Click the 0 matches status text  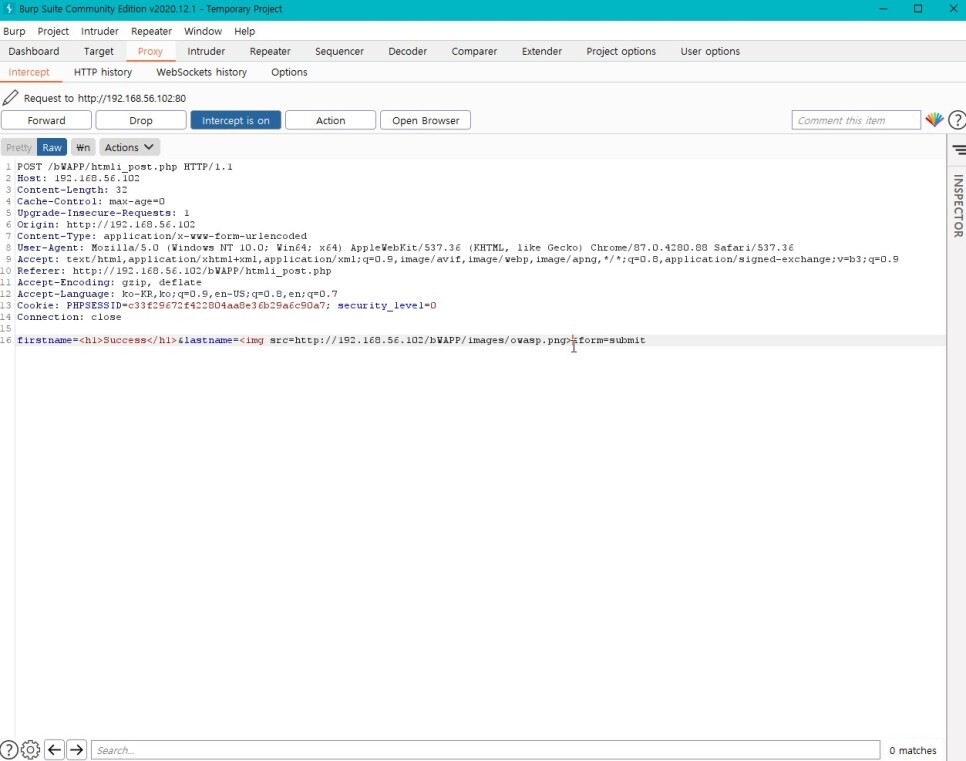point(912,750)
